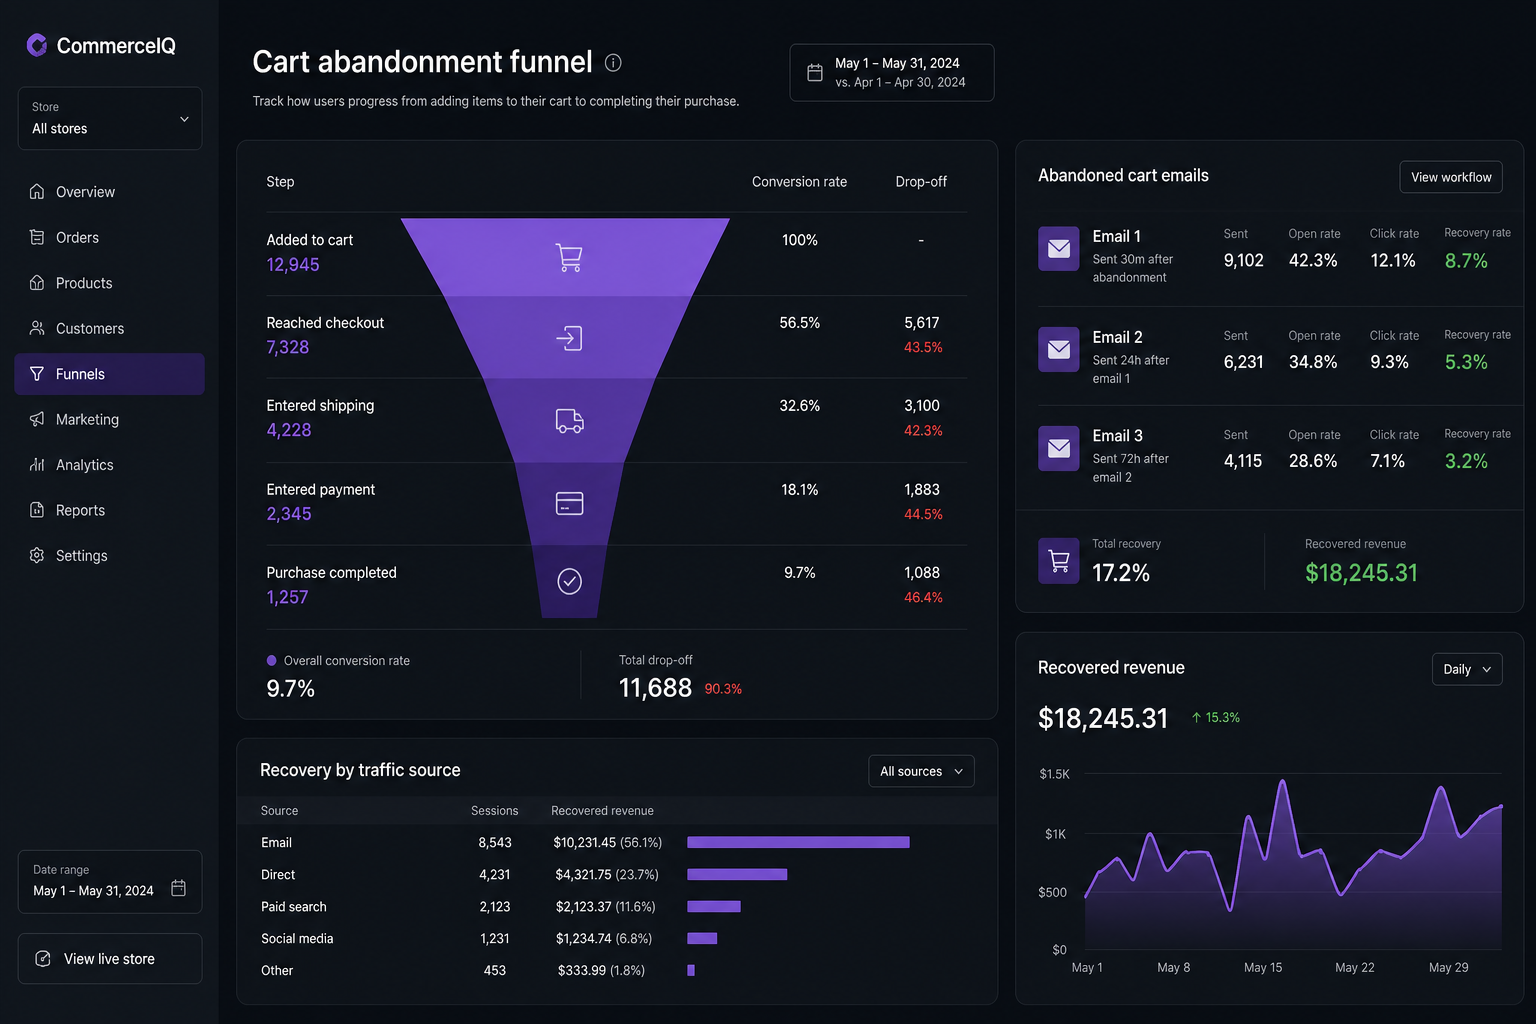
Task: Open the All sources dropdown
Action: (921, 771)
